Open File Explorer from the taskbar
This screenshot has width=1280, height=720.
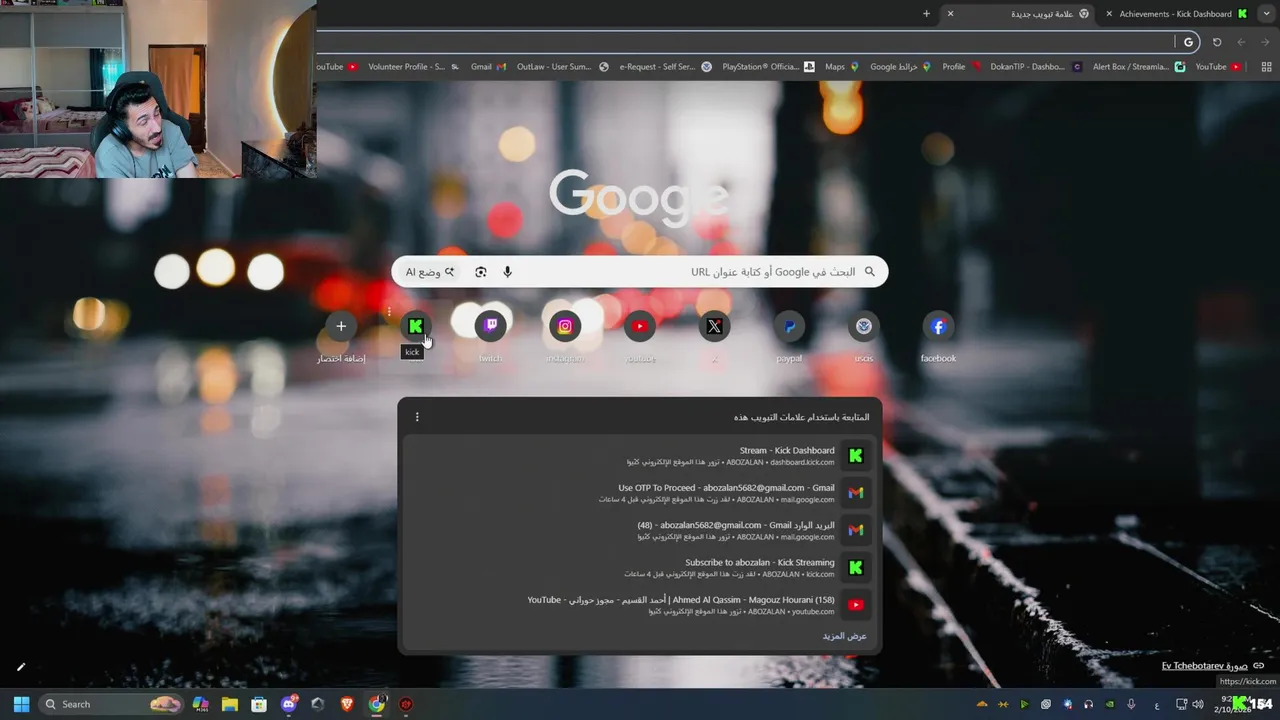(x=229, y=704)
